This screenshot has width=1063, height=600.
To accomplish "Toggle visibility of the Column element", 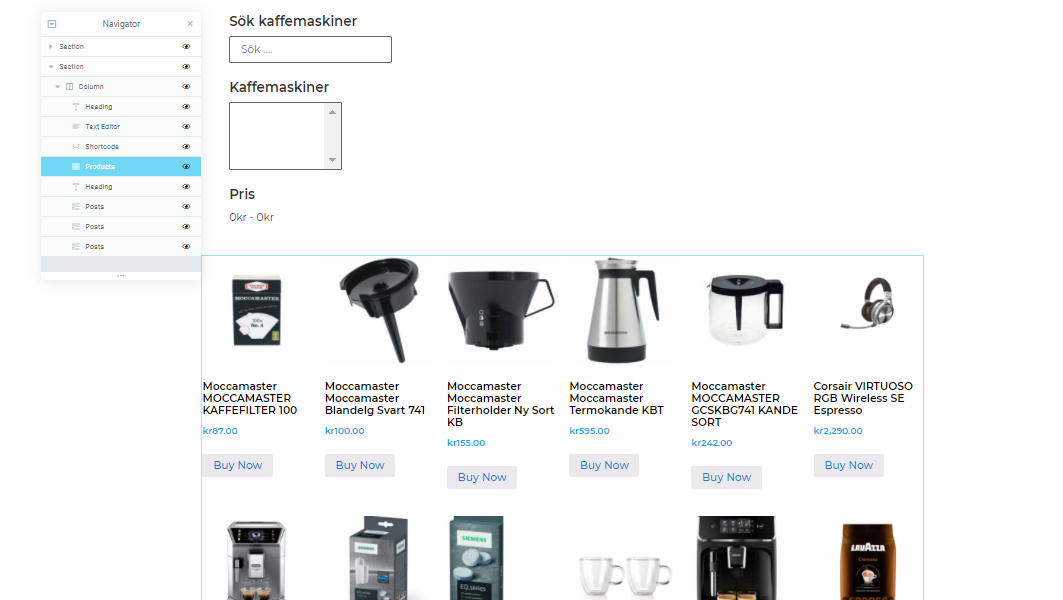I will tap(186, 87).
